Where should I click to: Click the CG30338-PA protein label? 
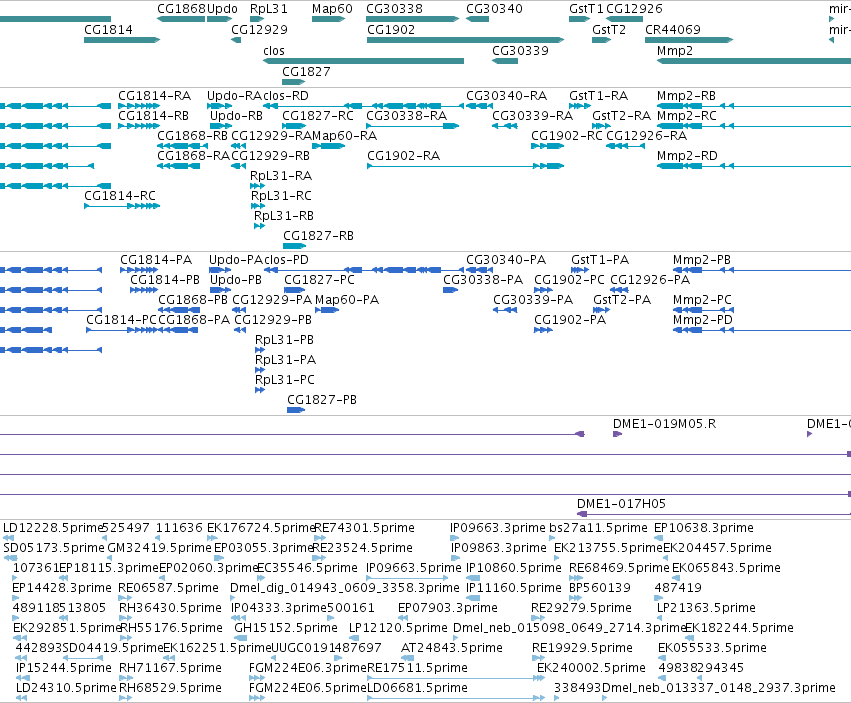[483, 280]
